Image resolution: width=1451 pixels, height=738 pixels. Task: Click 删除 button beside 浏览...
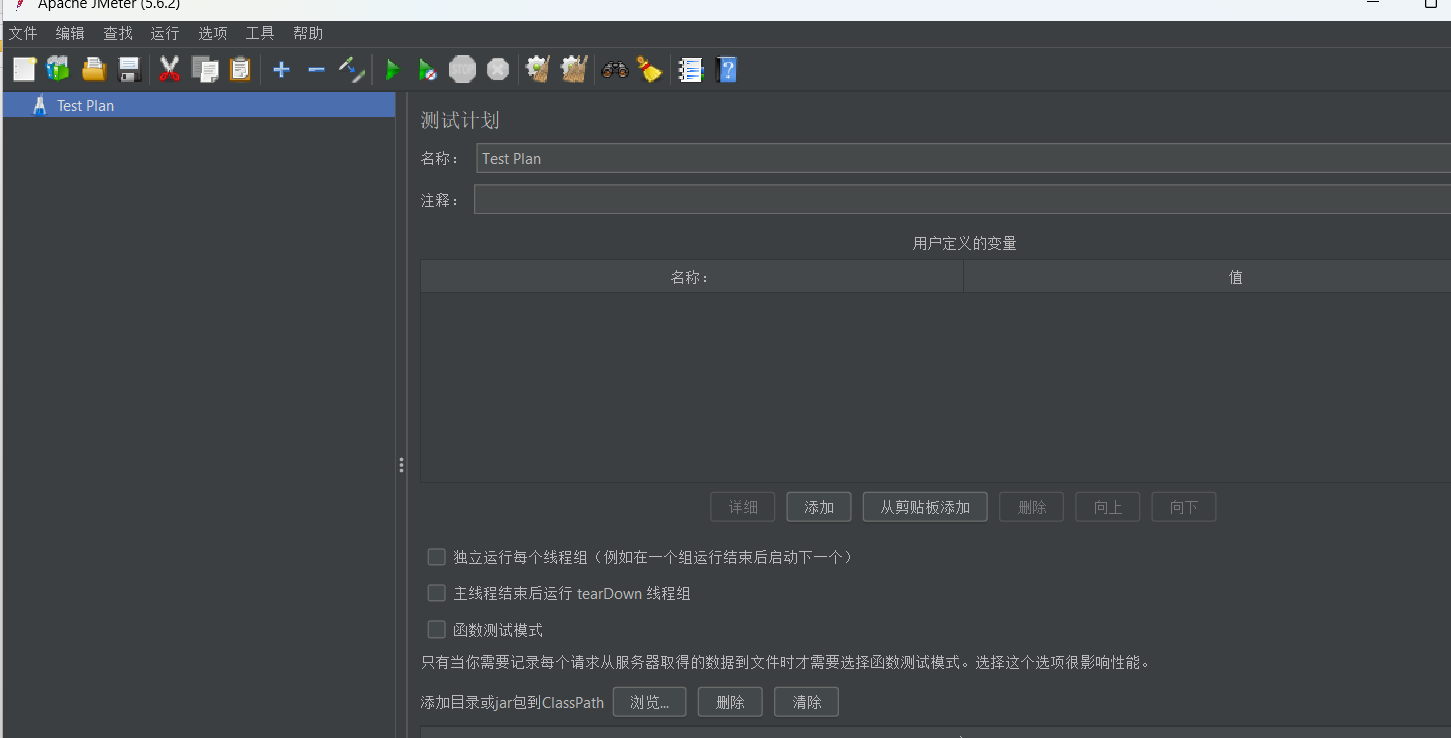(730, 702)
